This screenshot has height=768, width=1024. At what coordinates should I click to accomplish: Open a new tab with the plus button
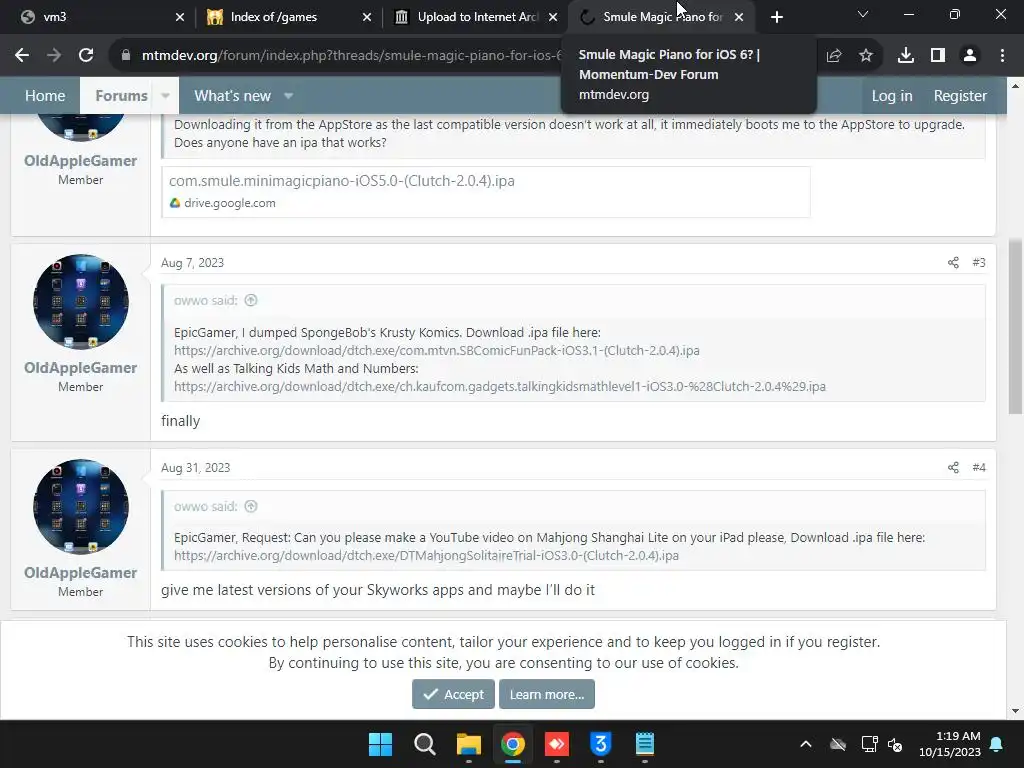(776, 17)
